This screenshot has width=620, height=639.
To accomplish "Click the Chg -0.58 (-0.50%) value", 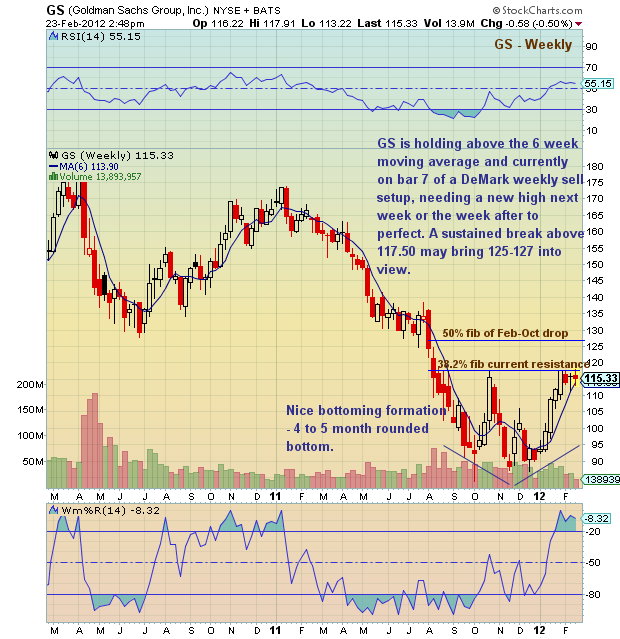I will pyautogui.click(x=527, y=23).
